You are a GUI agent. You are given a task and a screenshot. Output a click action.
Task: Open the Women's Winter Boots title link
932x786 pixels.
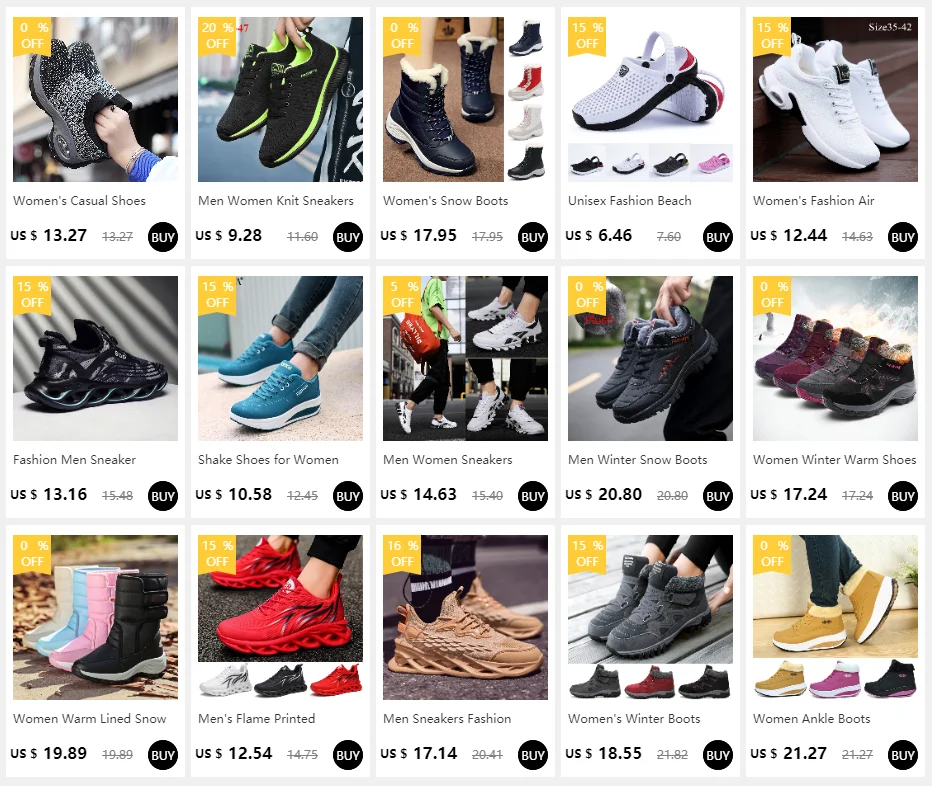point(634,719)
